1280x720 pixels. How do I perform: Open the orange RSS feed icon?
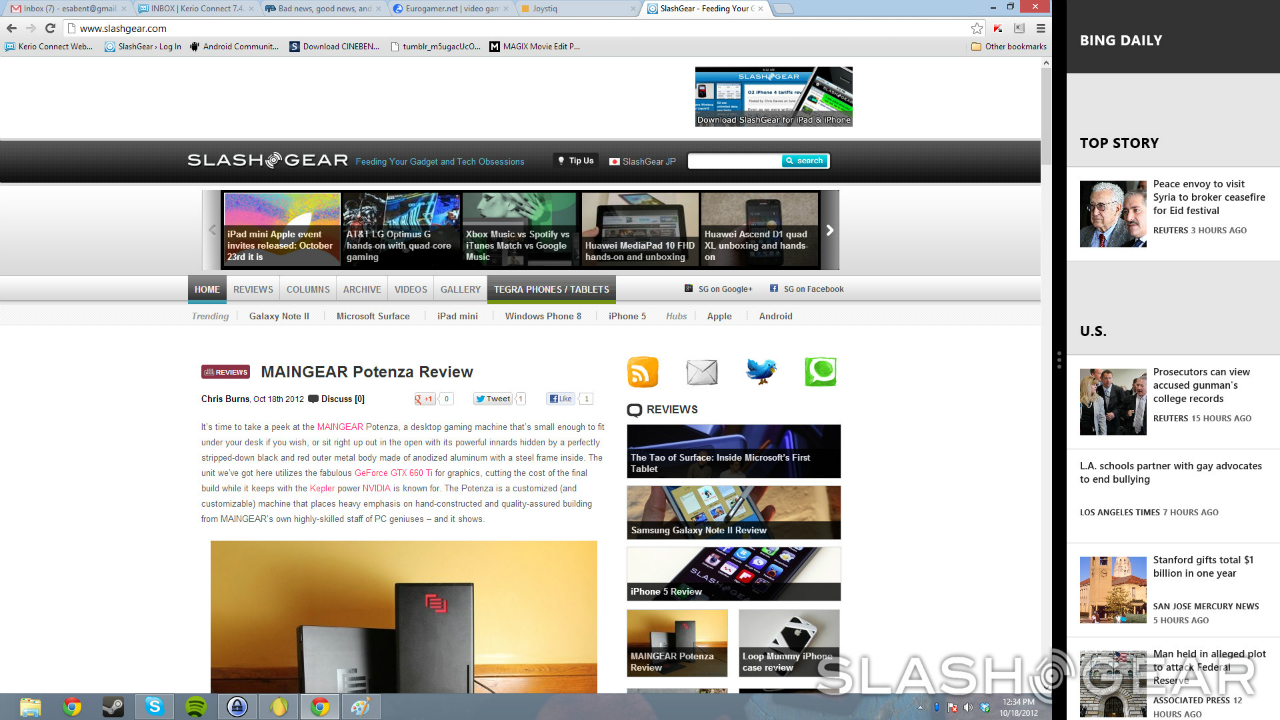[643, 372]
